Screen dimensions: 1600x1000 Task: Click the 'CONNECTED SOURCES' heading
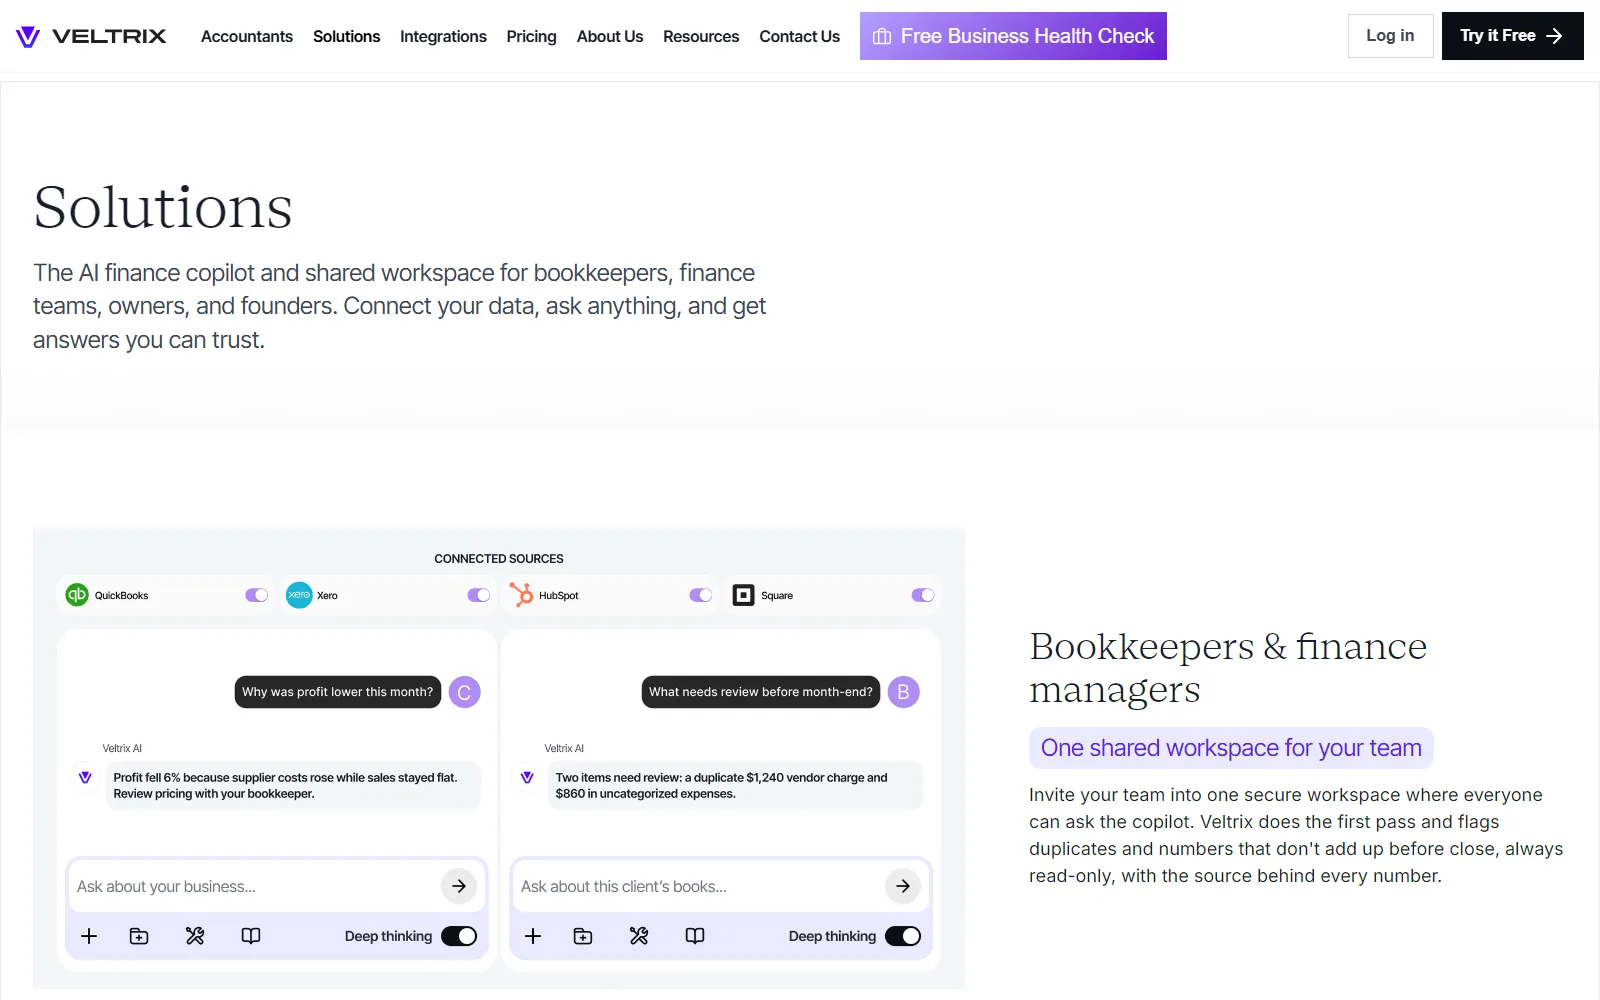(499, 559)
